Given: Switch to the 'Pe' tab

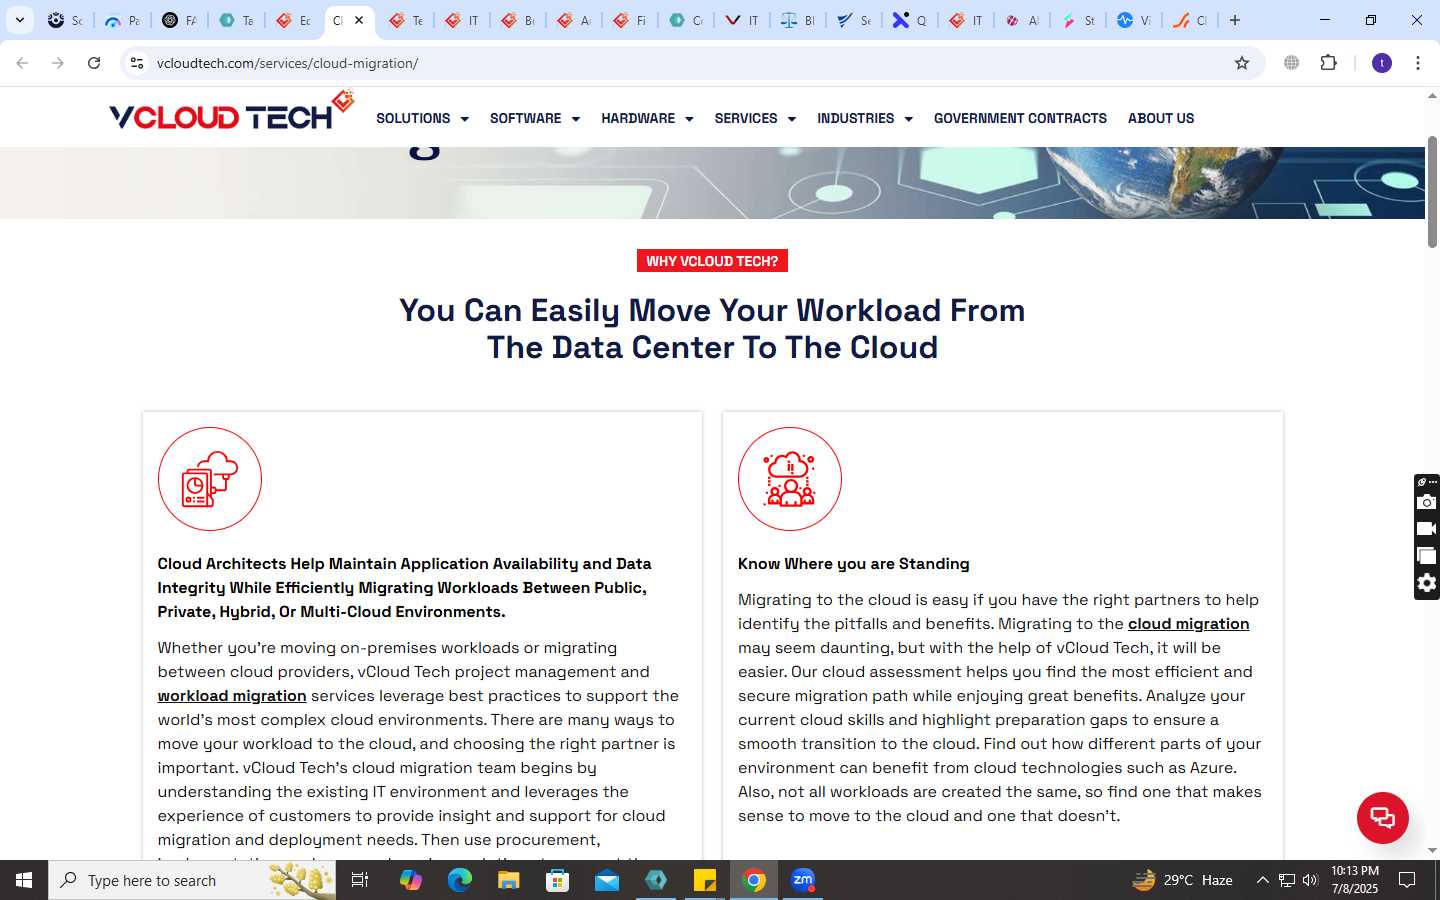Looking at the screenshot, I should (x=122, y=20).
